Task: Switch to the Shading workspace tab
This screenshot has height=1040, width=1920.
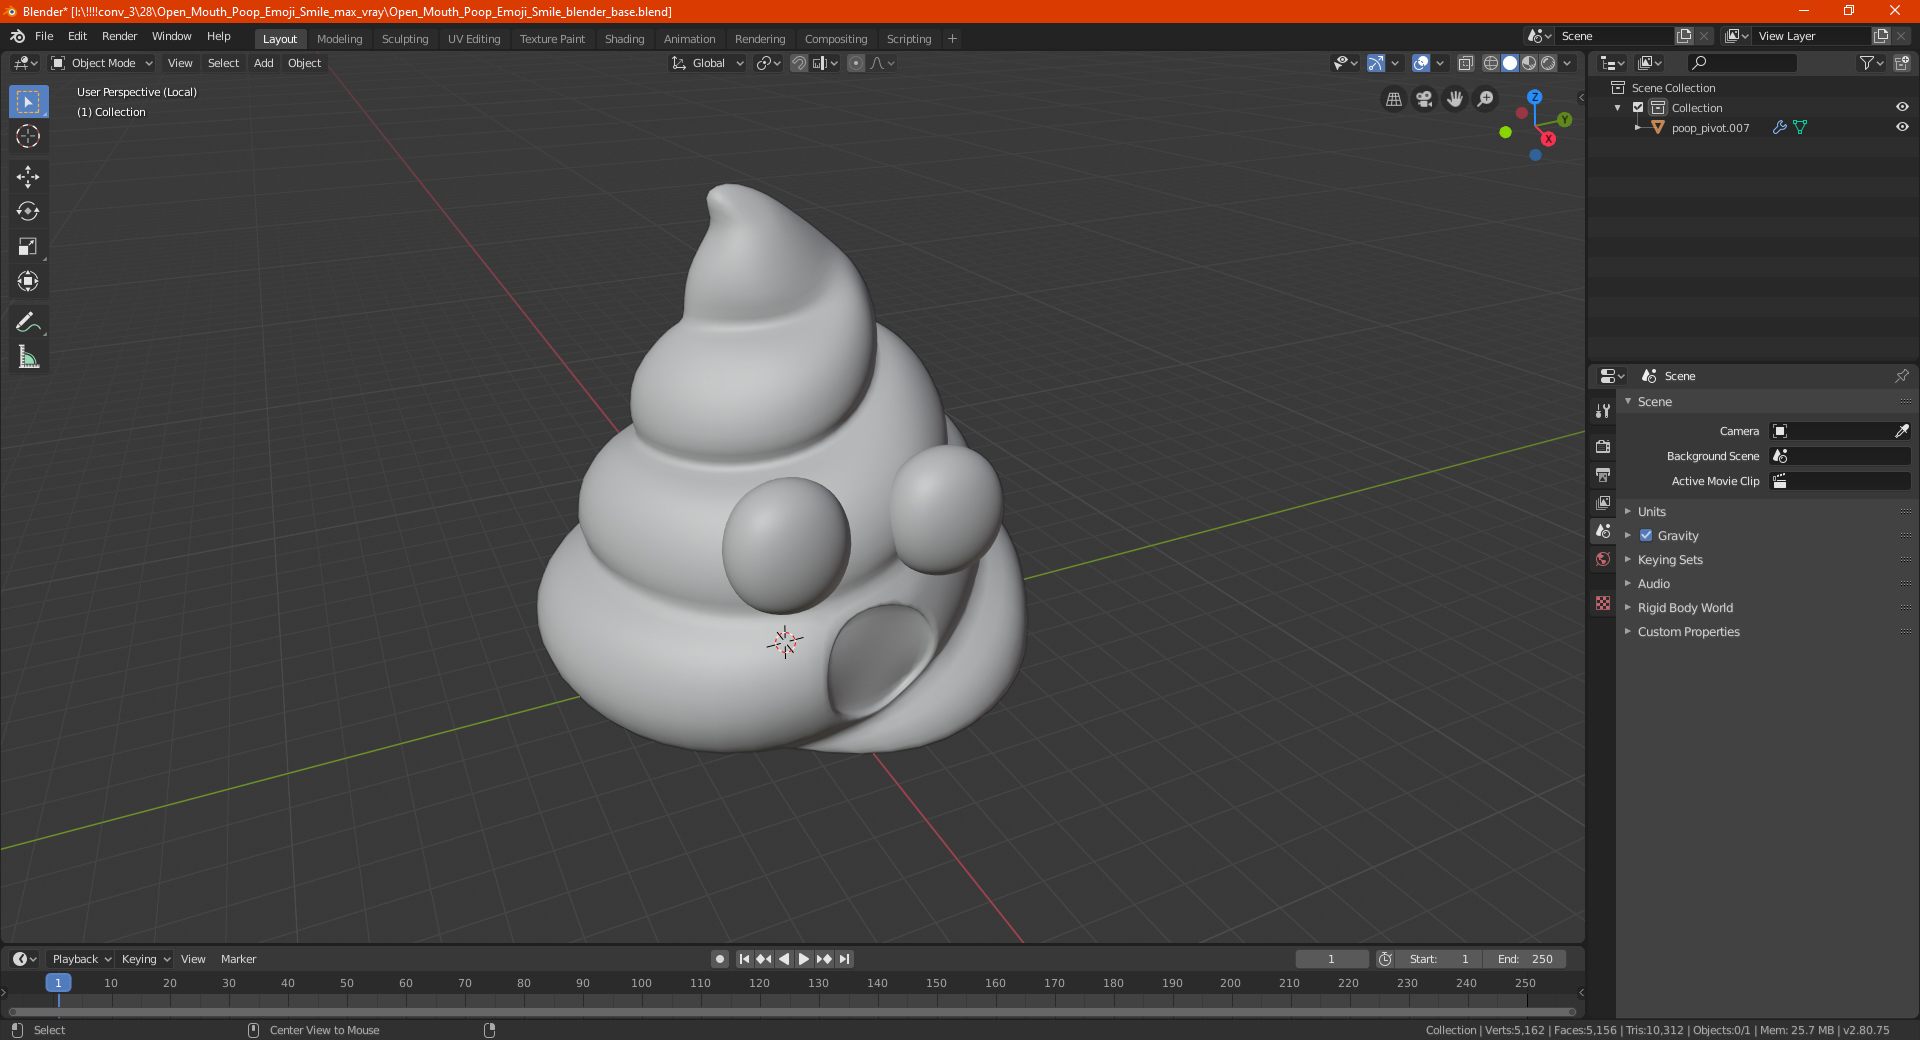Action: [624, 39]
